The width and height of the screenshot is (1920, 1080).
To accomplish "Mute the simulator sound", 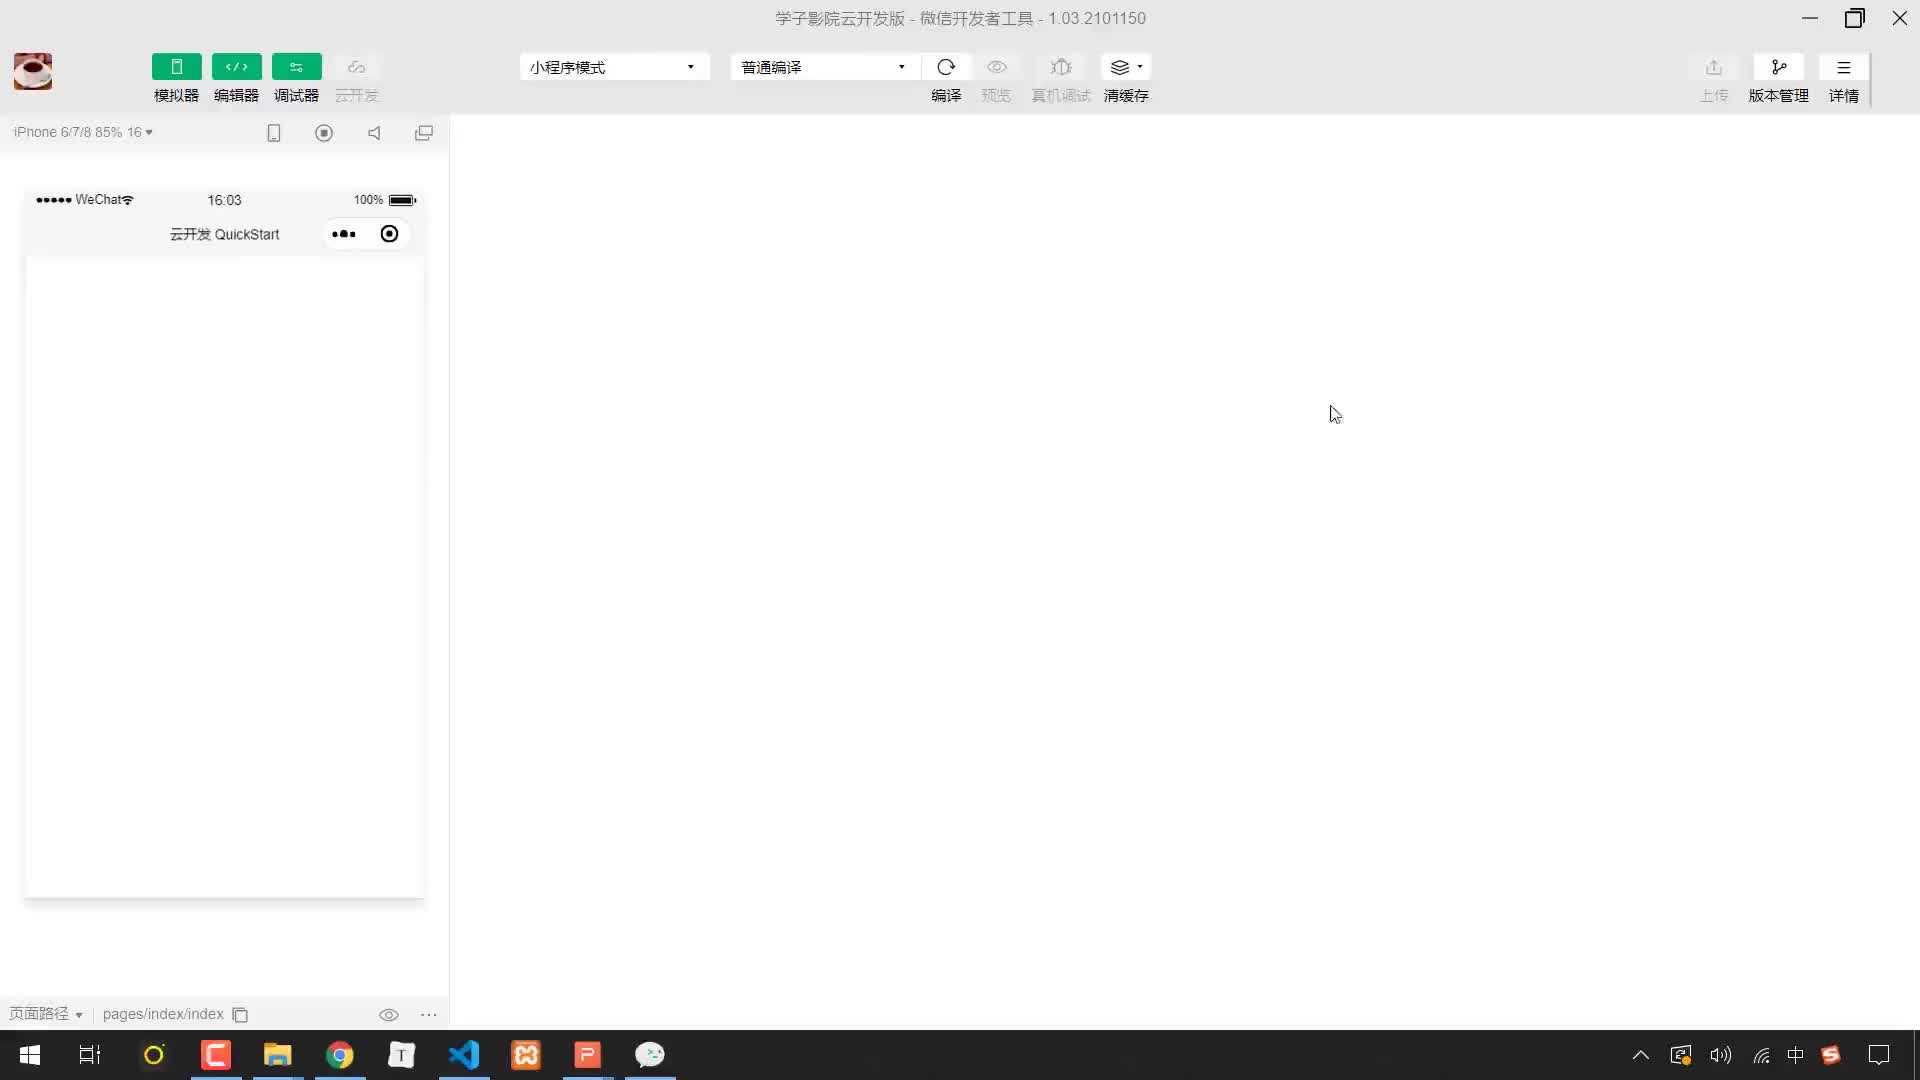I will 374,133.
